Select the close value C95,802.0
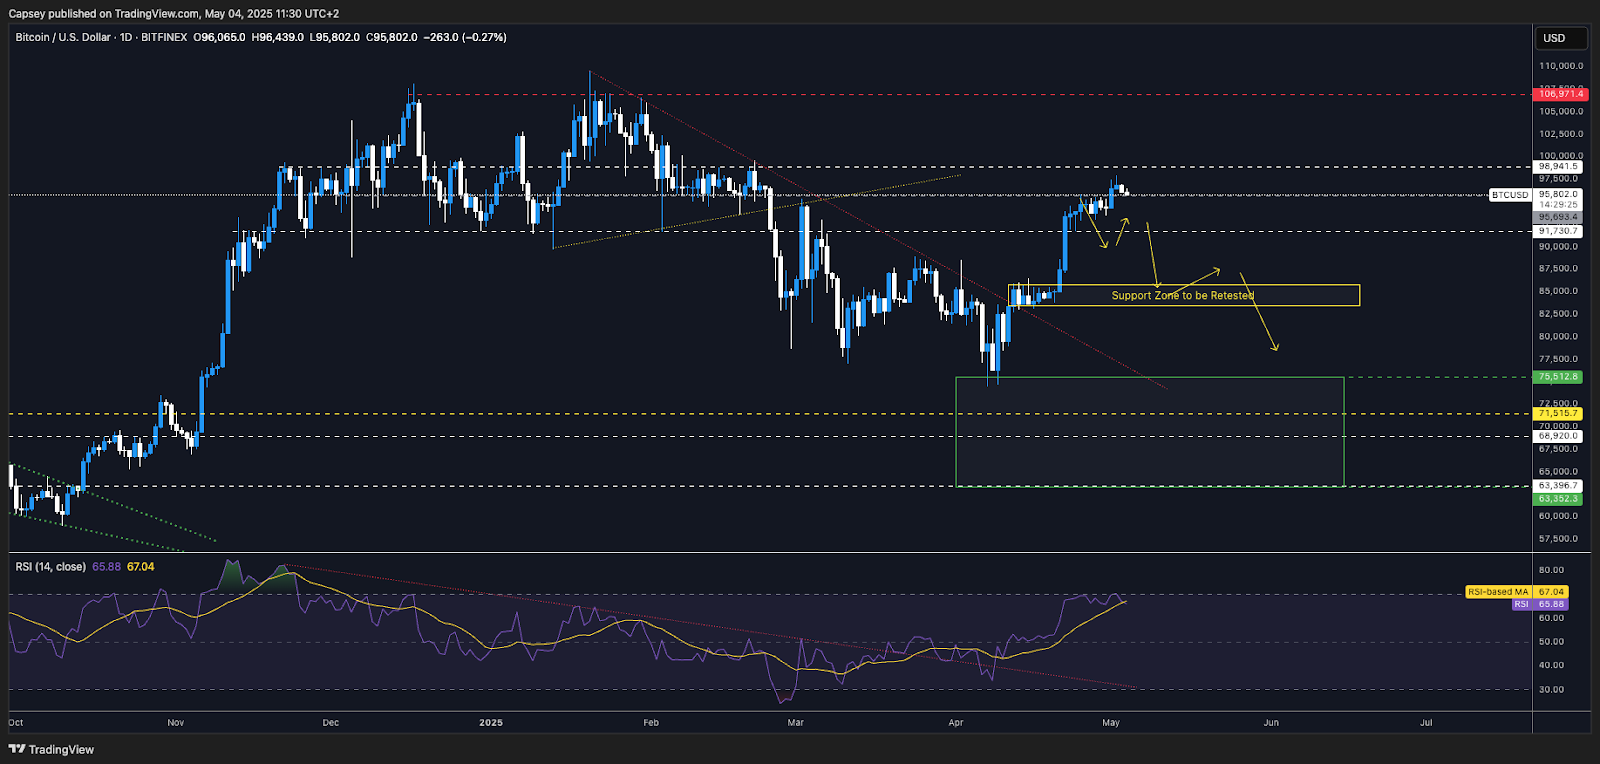 pos(392,37)
